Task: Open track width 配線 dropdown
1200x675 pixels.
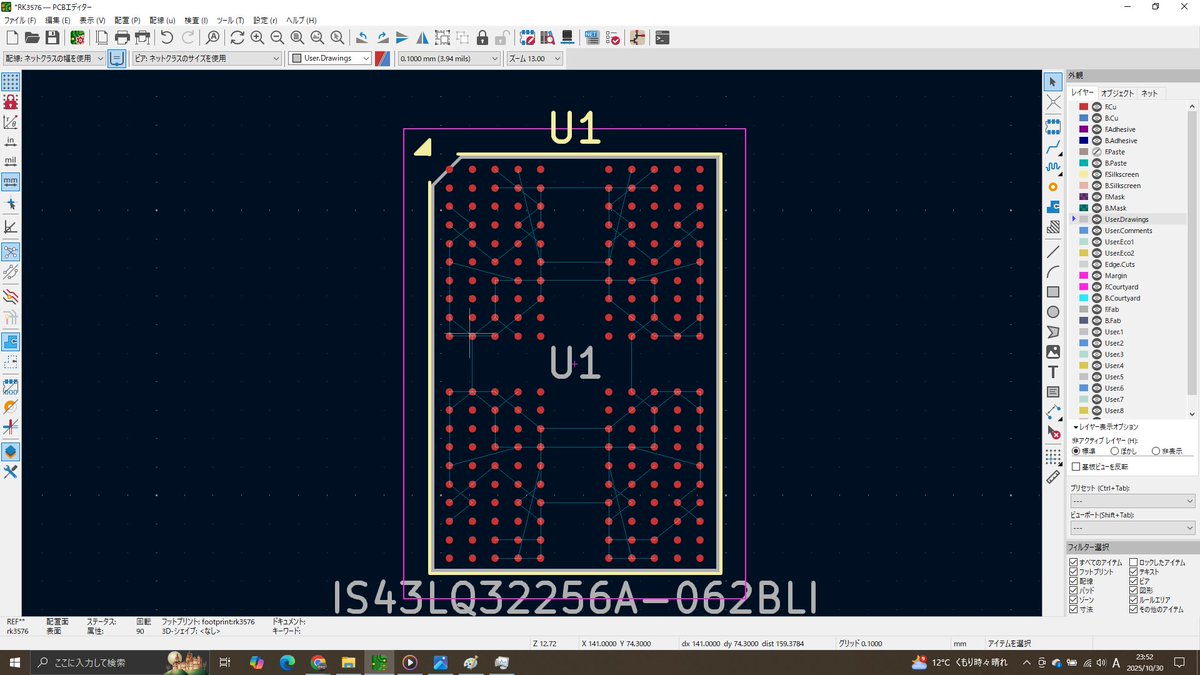Action: pos(55,58)
